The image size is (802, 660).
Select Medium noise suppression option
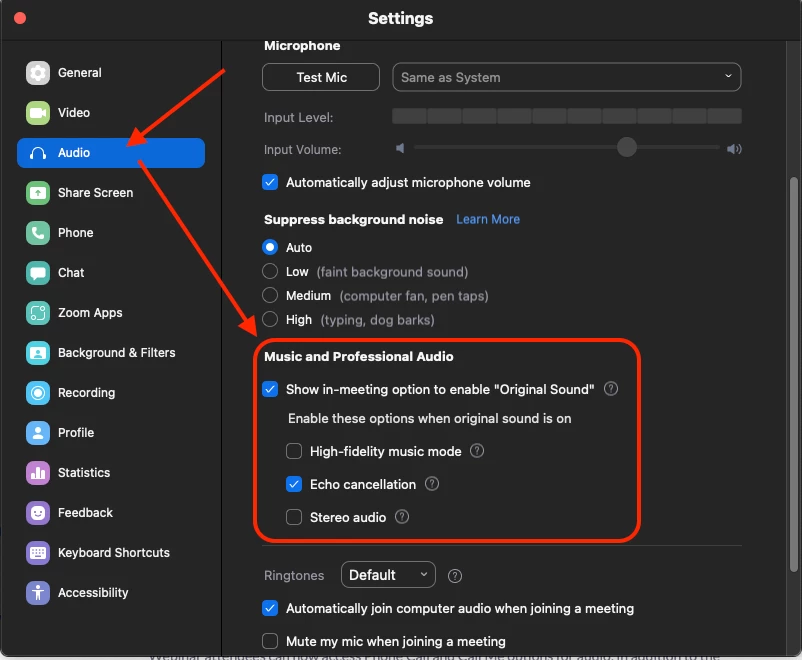(x=270, y=295)
